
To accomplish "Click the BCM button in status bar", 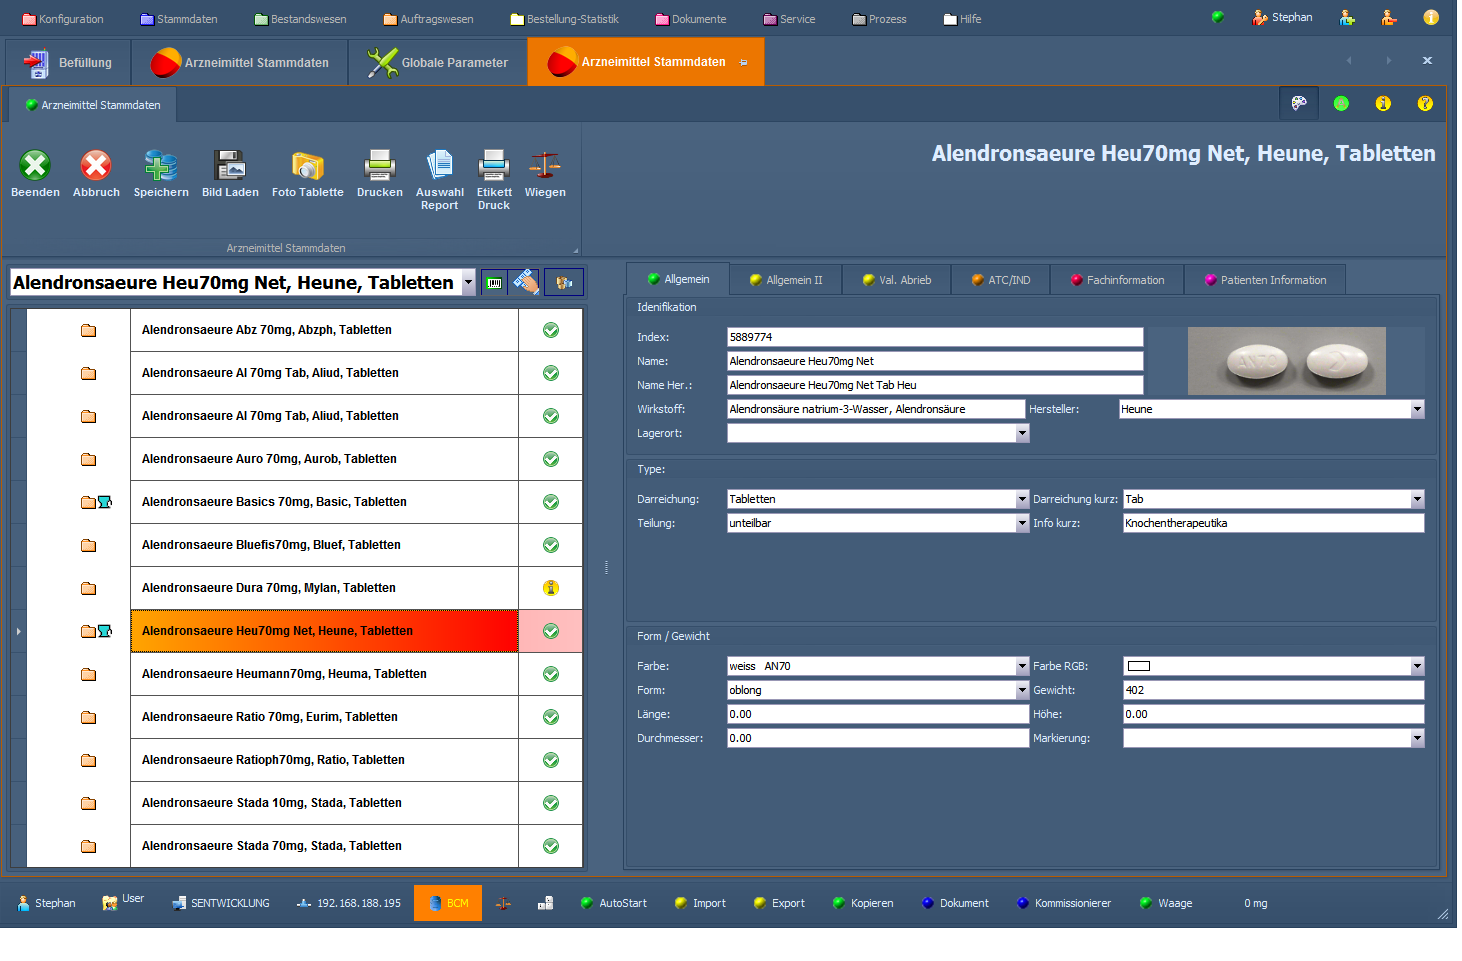I will click(x=448, y=903).
